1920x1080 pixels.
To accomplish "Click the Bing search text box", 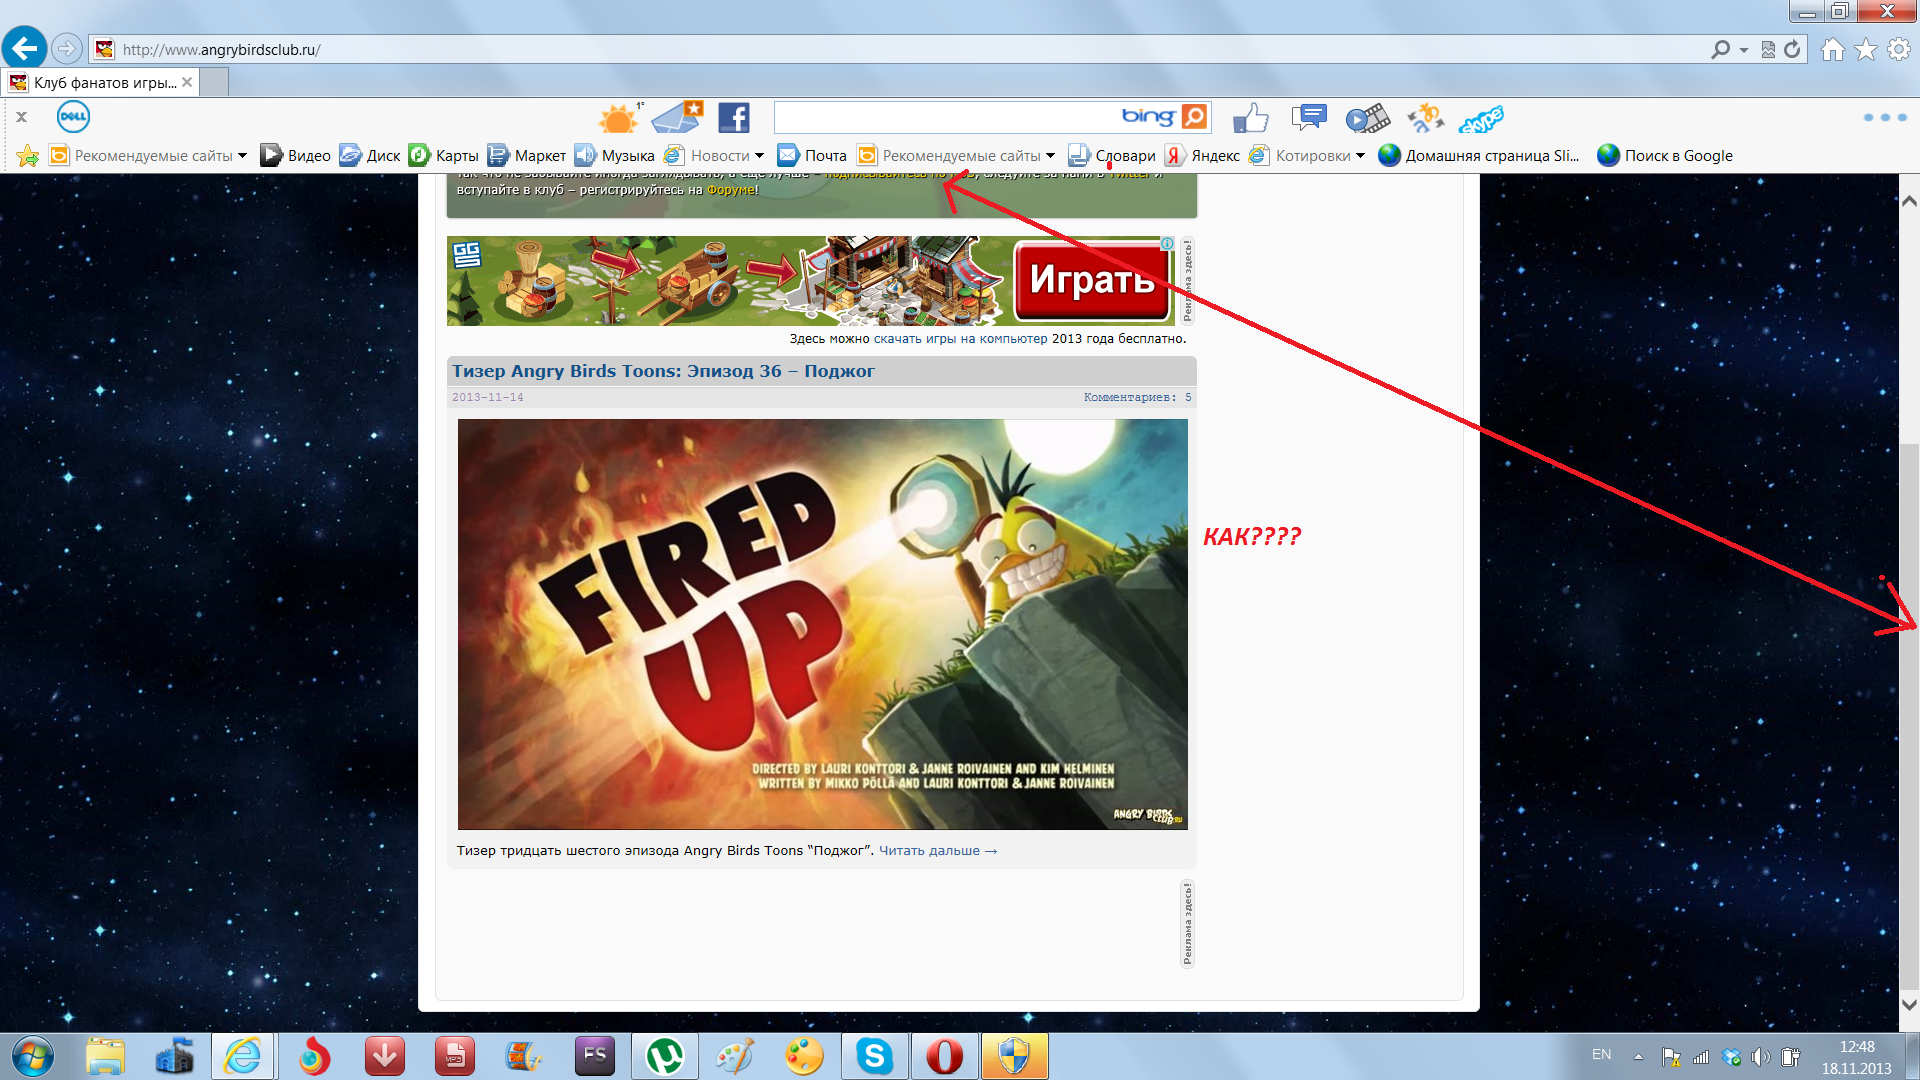I will point(945,118).
